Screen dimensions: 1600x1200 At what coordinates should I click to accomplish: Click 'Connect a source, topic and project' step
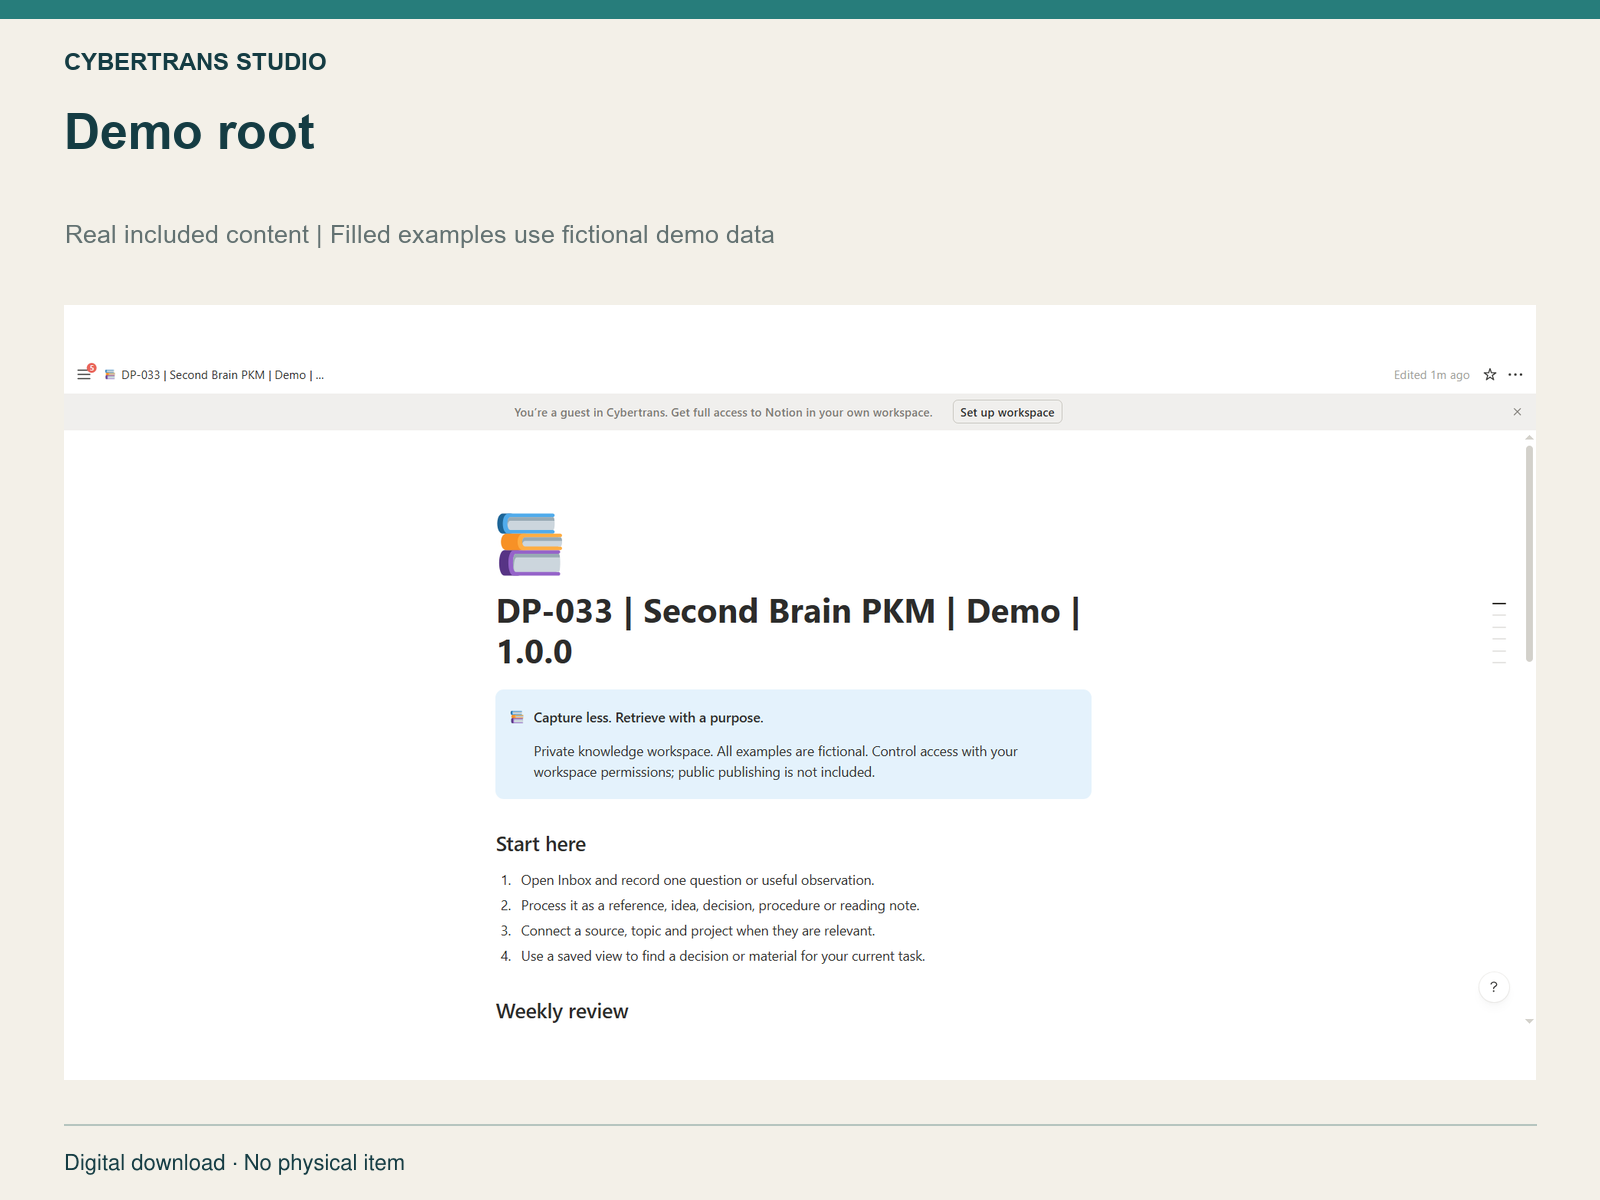[x=698, y=930]
